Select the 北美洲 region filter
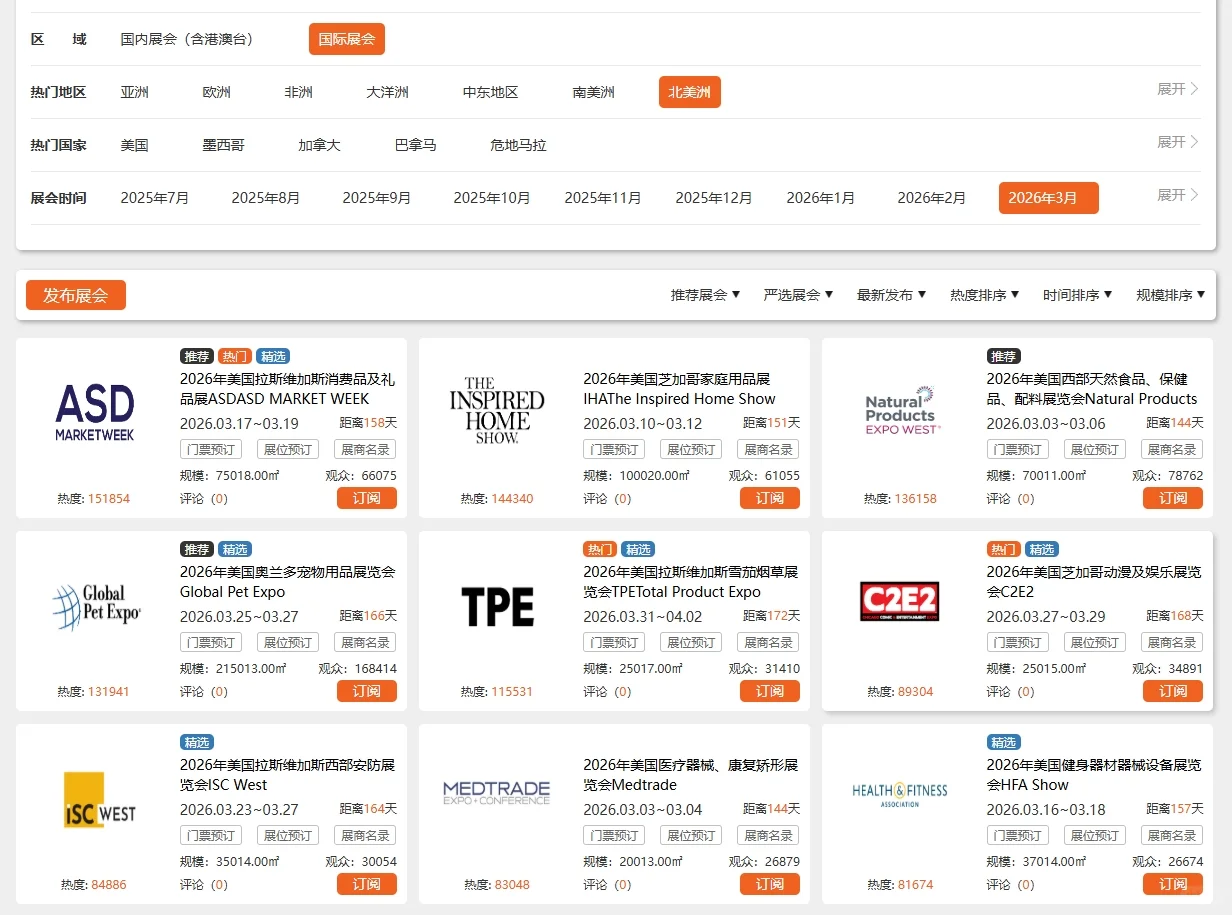This screenshot has height=915, width=1232. pyautogui.click(x=690, y=92)
